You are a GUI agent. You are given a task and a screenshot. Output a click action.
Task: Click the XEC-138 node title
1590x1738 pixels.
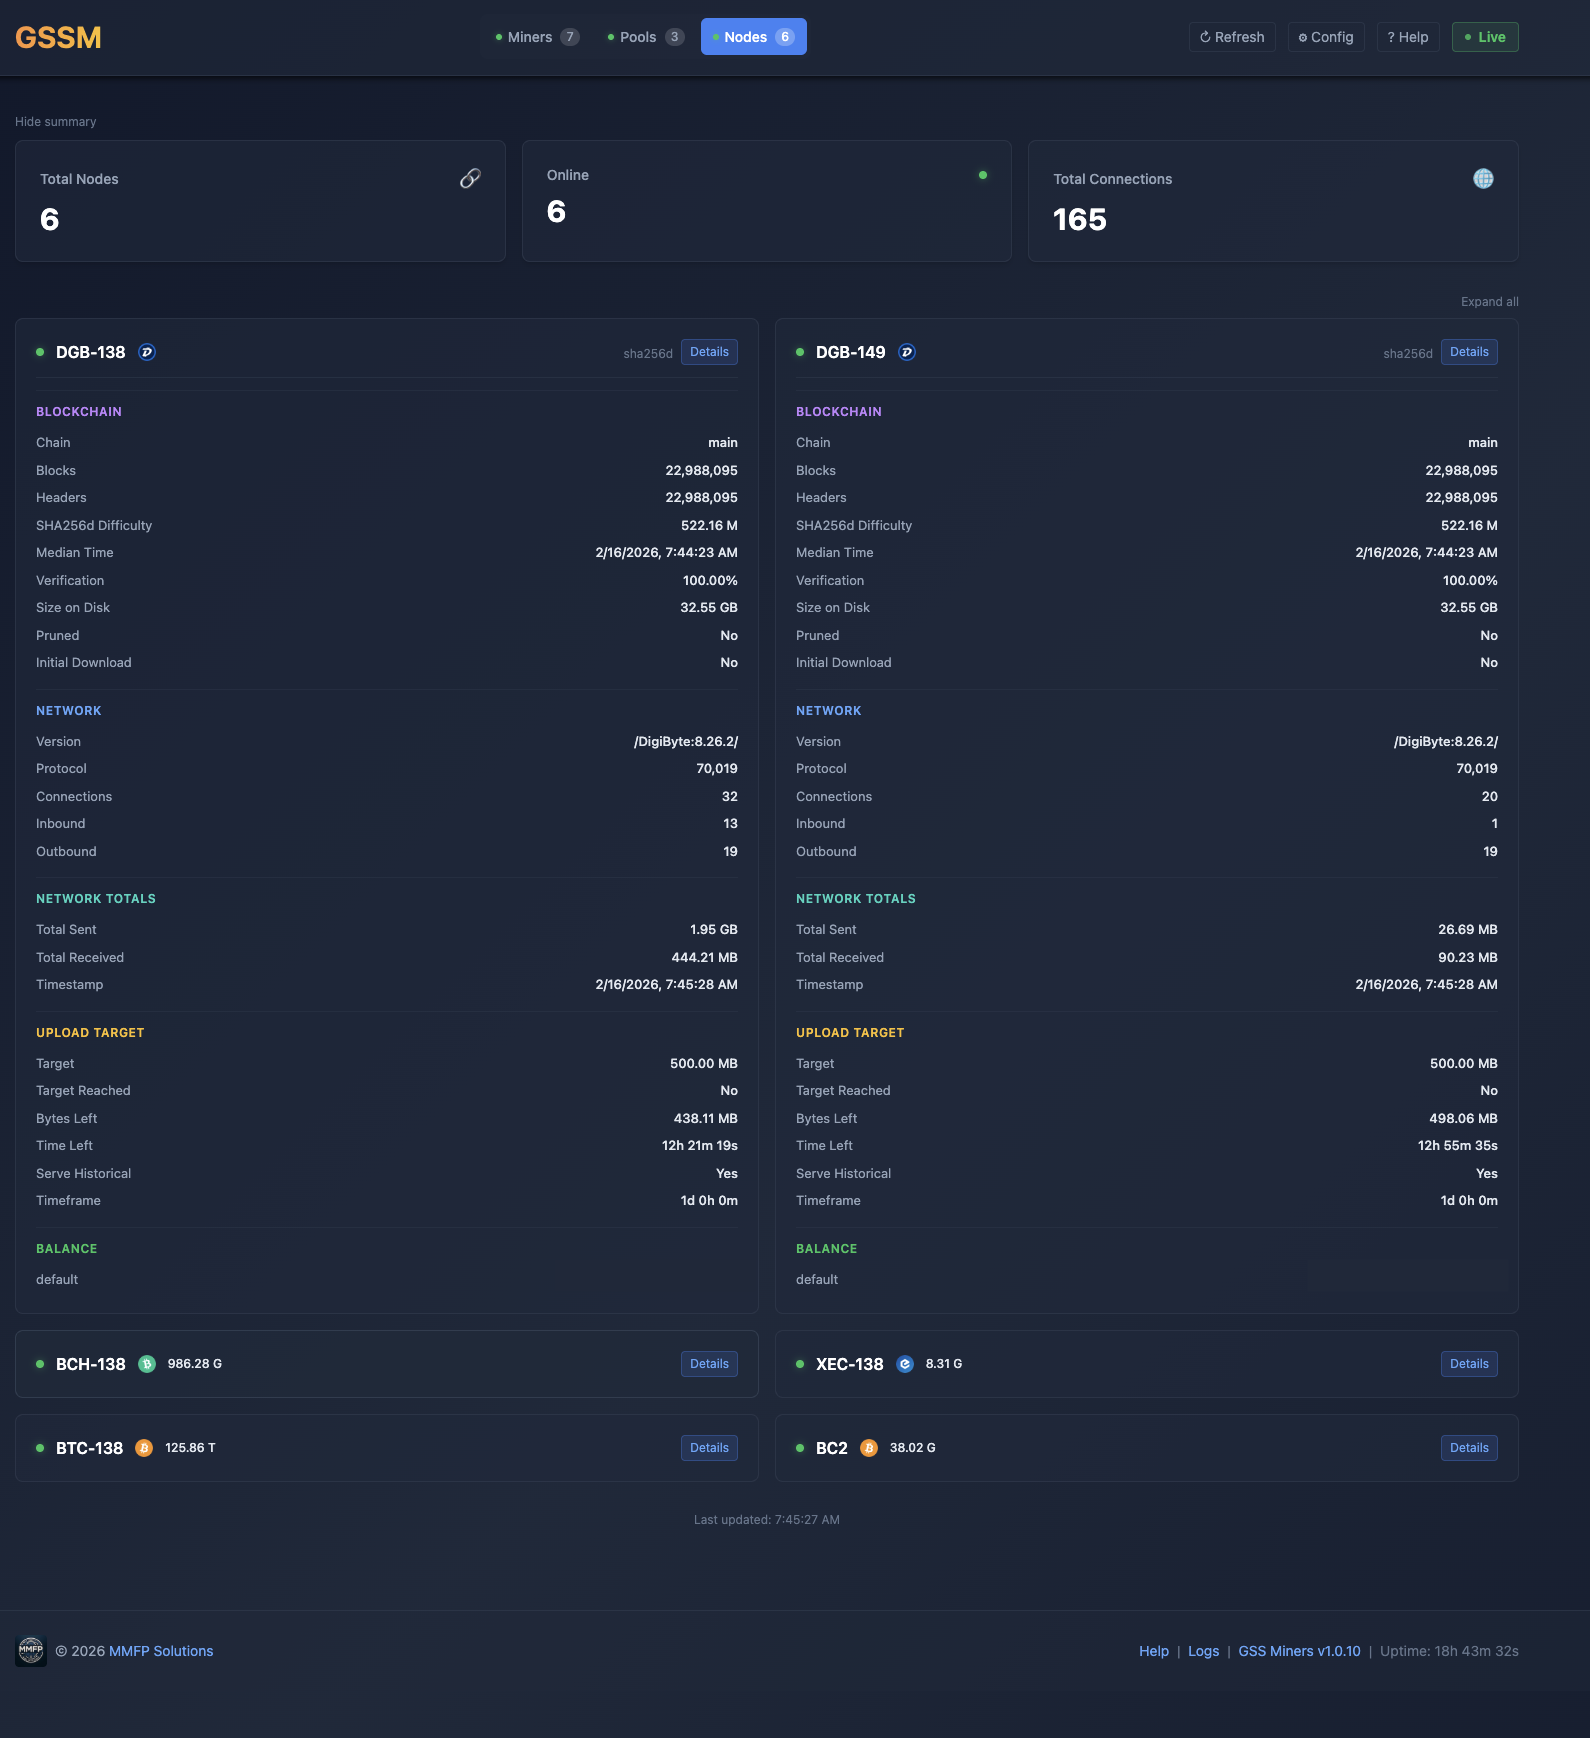coord(850,1364)
